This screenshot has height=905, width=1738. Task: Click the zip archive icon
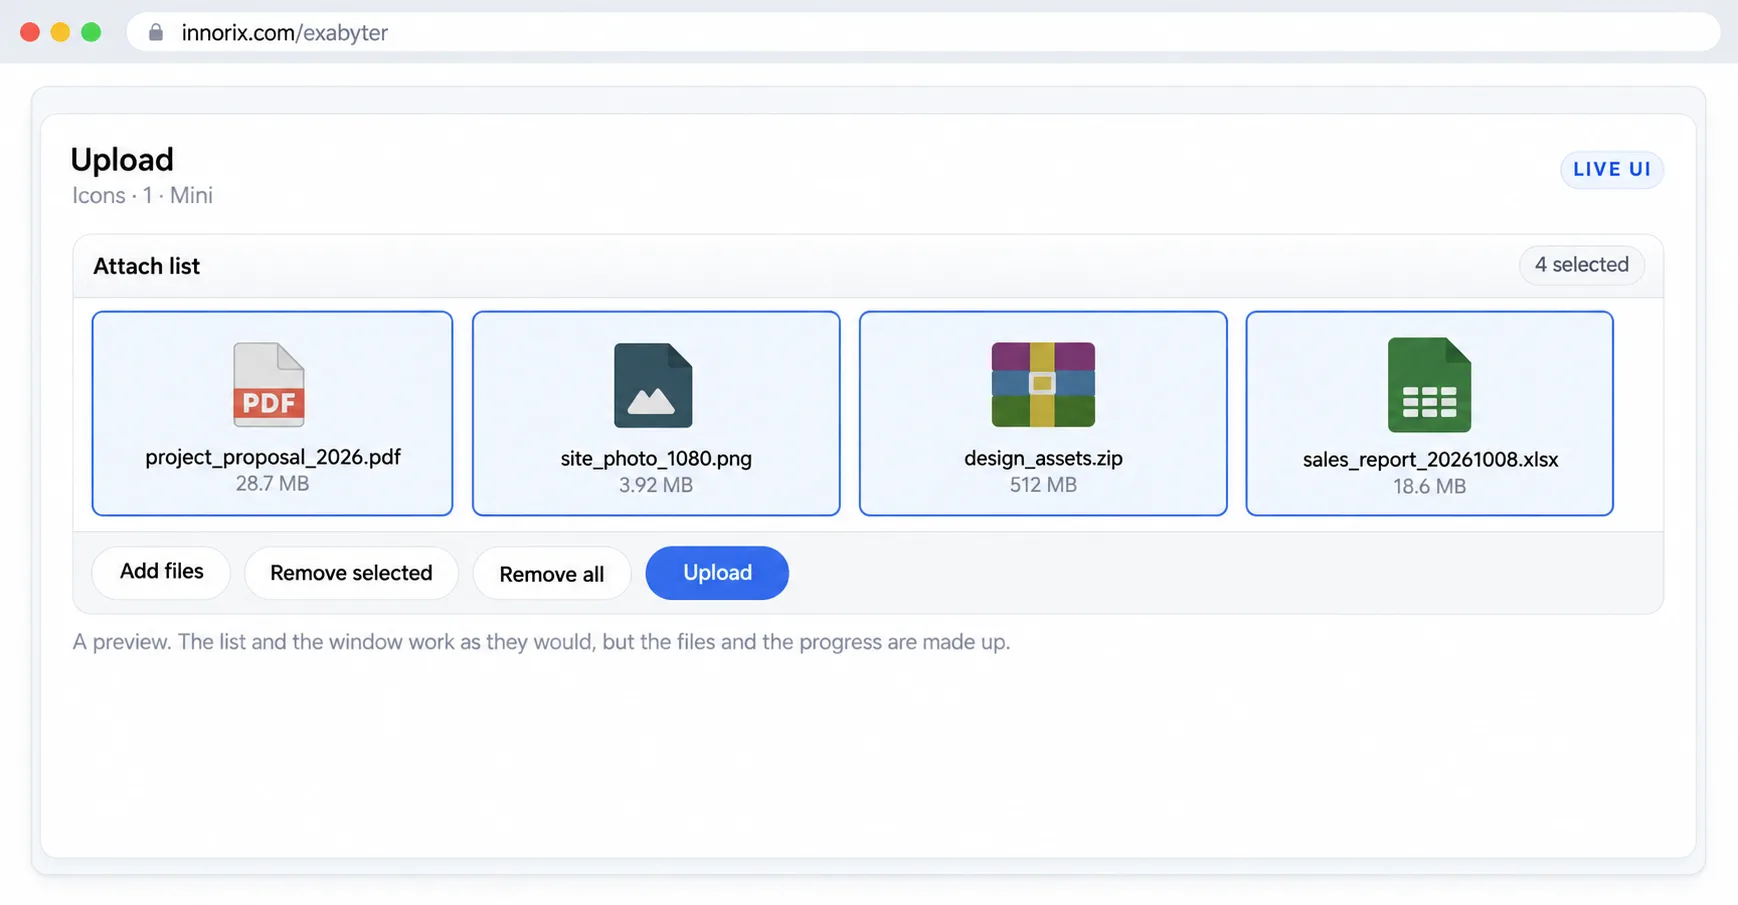(x=1043, y=385)
